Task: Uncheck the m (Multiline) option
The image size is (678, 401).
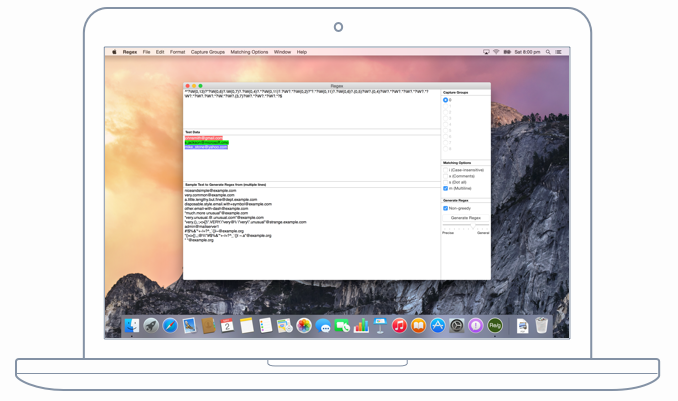Action: tap(446, 188)
